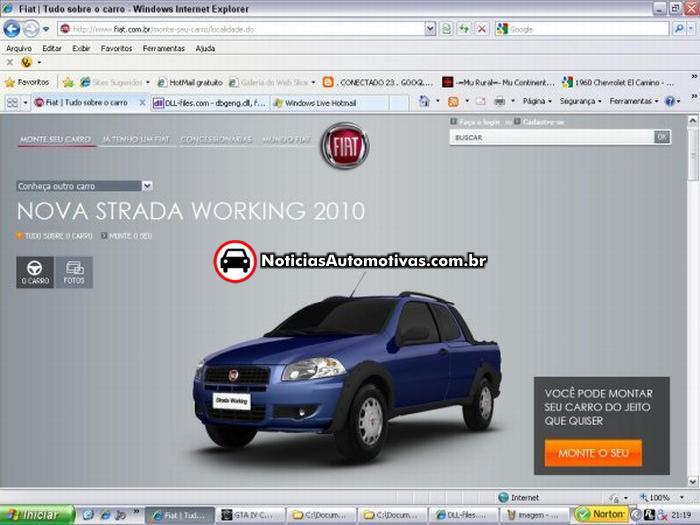Image resolution: width=700 pixels, height=525 pixels.
Task: Open the Exibir menu
Action: 81,48
